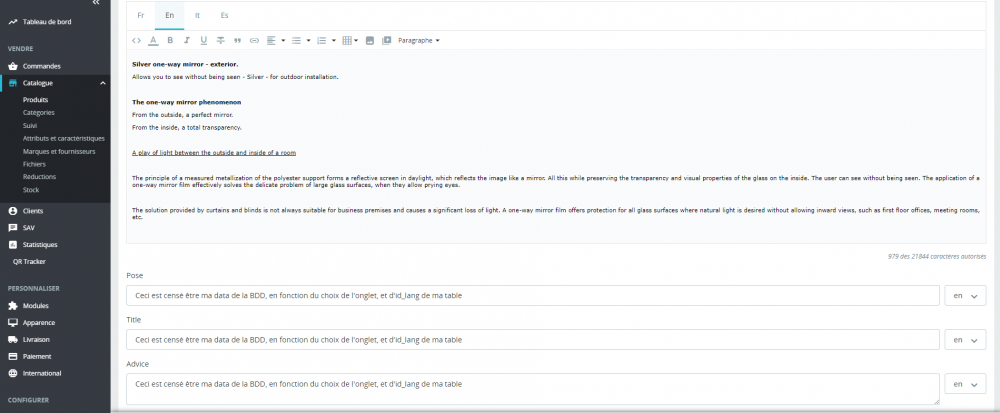Click the Clients person icon

tap(13, 211)
